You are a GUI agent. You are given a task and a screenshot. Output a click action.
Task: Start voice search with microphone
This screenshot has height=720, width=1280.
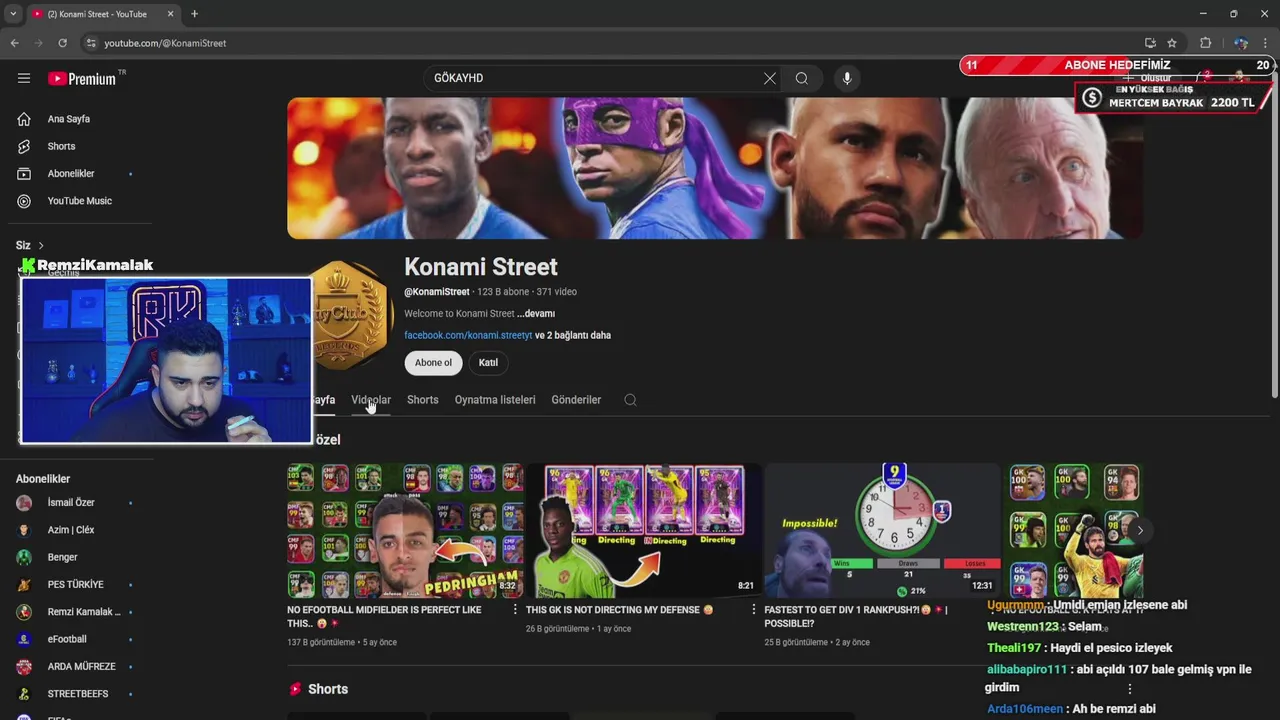click(847, 78)
